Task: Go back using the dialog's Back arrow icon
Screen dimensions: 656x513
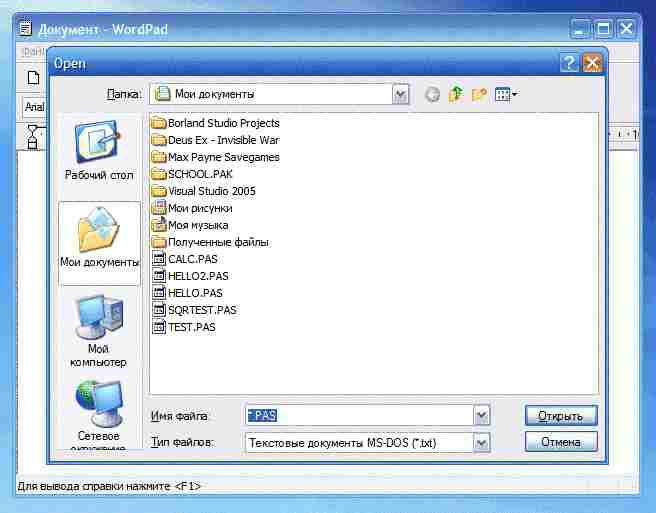Action: (432, 95)
